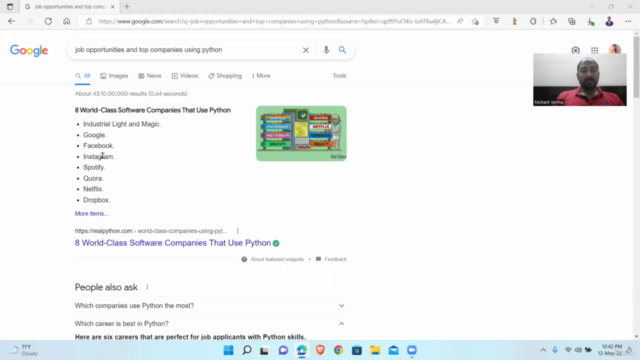Click the snippet heading 8 World-Class Software Companies

pos(153,110)
